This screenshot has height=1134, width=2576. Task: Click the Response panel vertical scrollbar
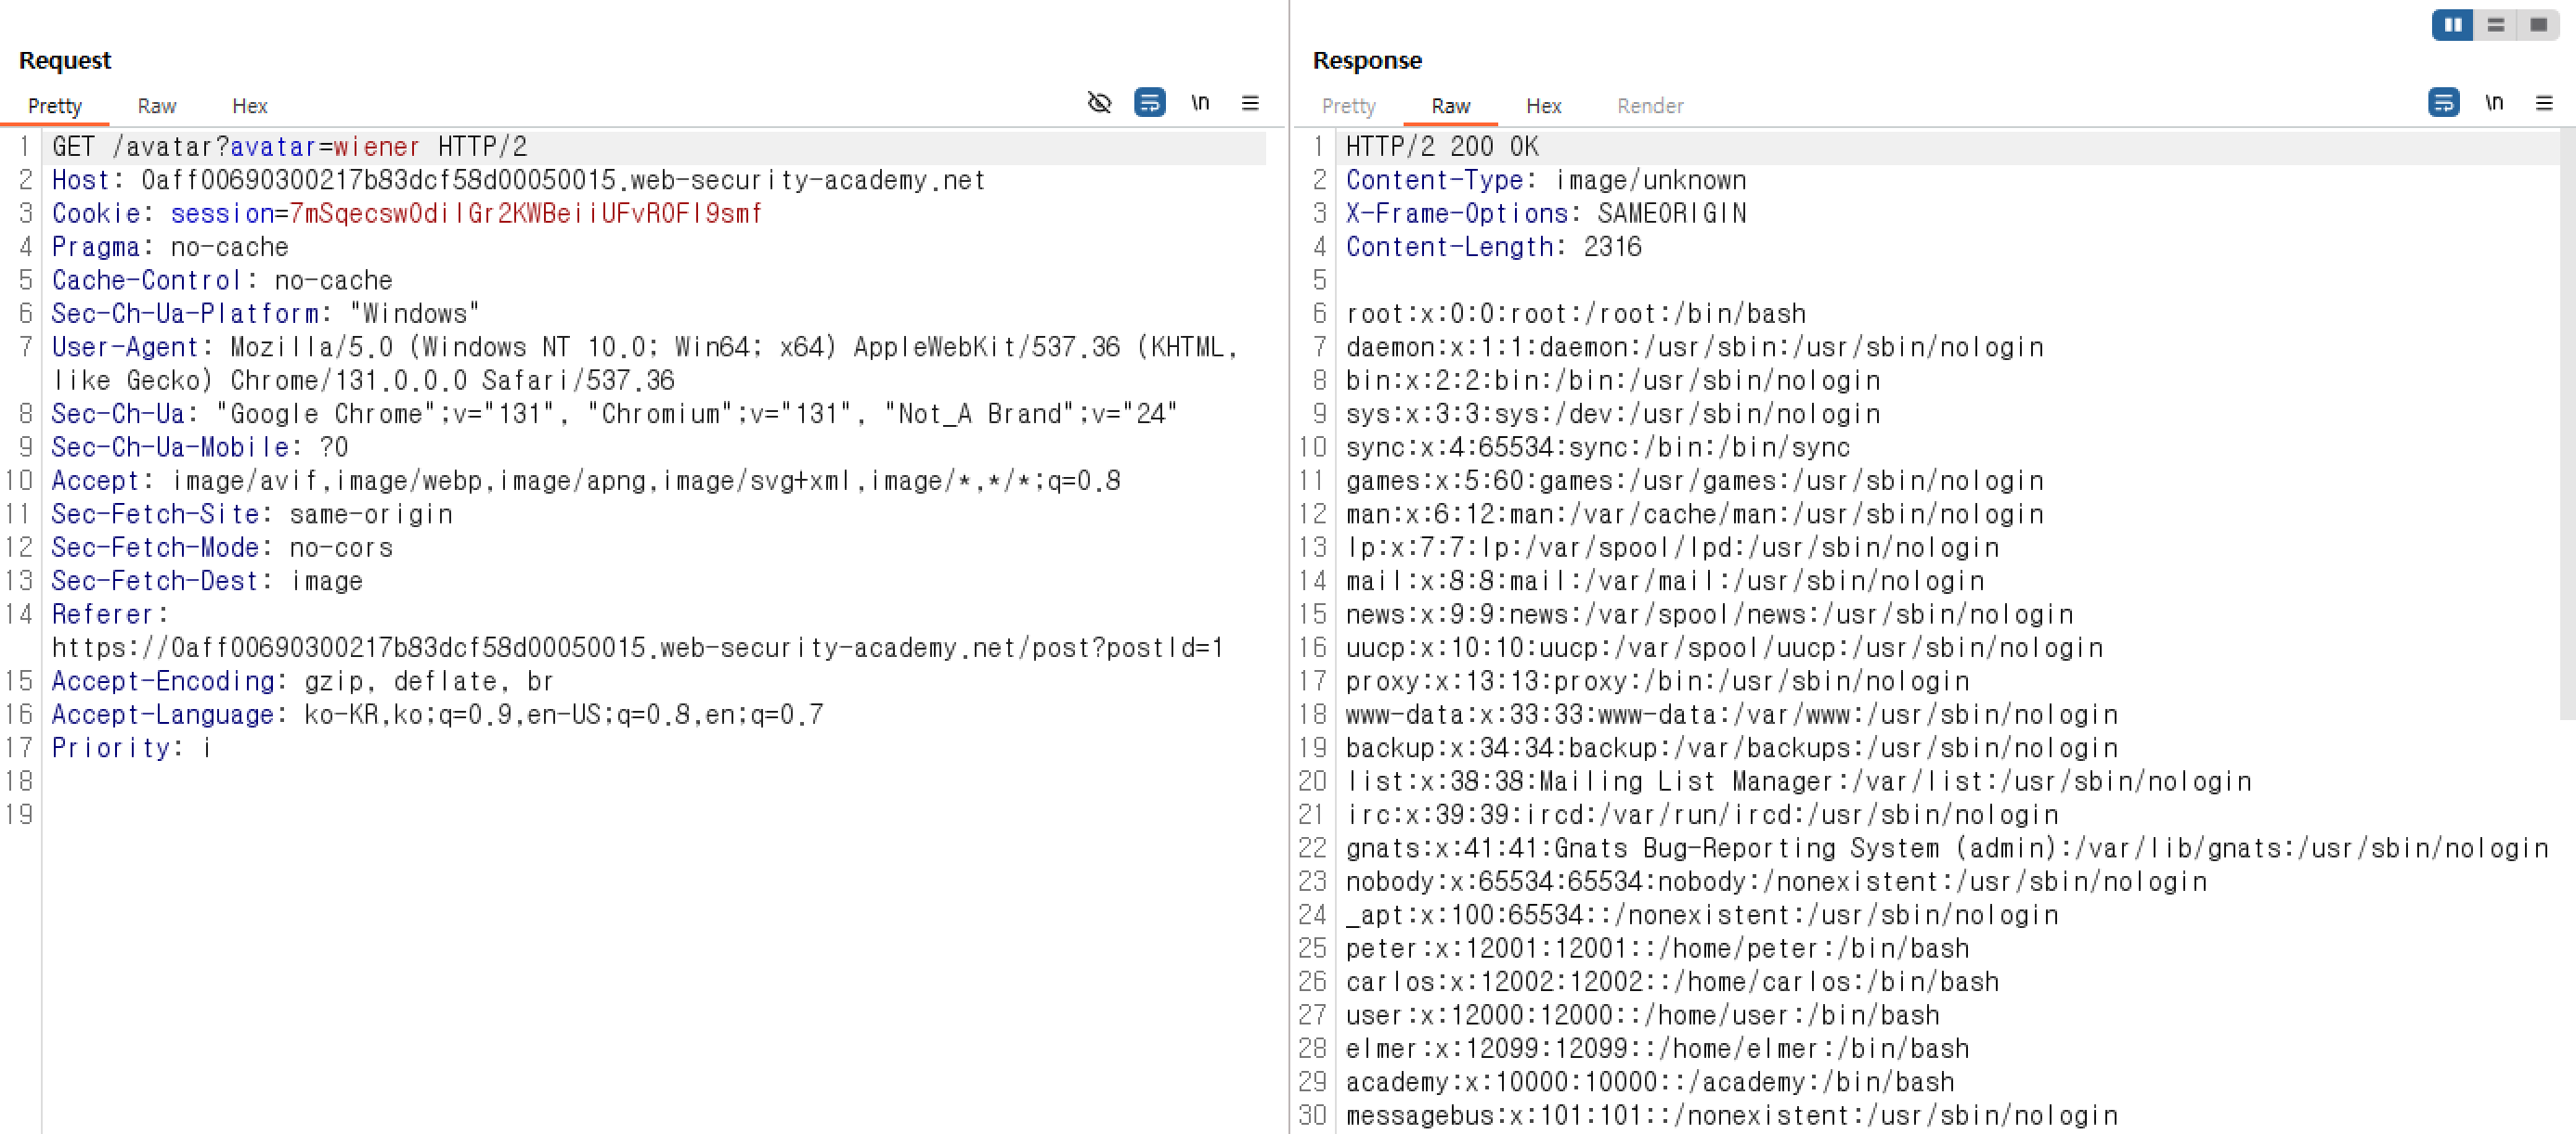click(2567, 424)
